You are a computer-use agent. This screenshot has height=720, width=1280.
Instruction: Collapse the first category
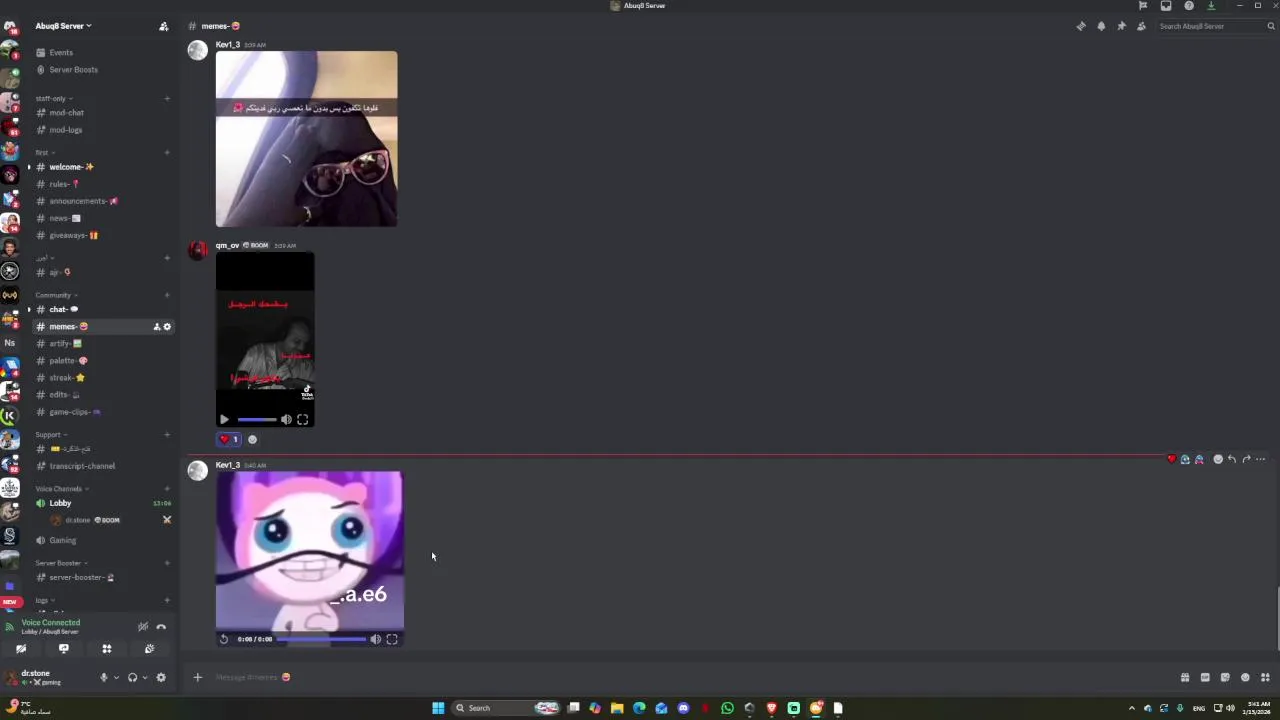pyautogui.click(x=43, y=152)
